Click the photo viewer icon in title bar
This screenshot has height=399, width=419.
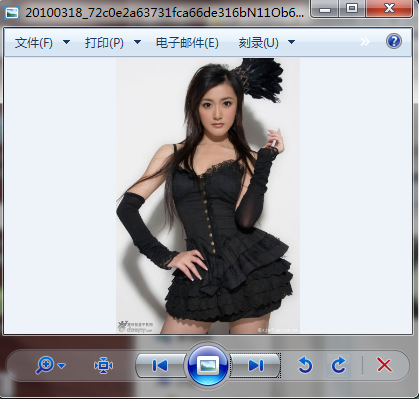point(12,13)
